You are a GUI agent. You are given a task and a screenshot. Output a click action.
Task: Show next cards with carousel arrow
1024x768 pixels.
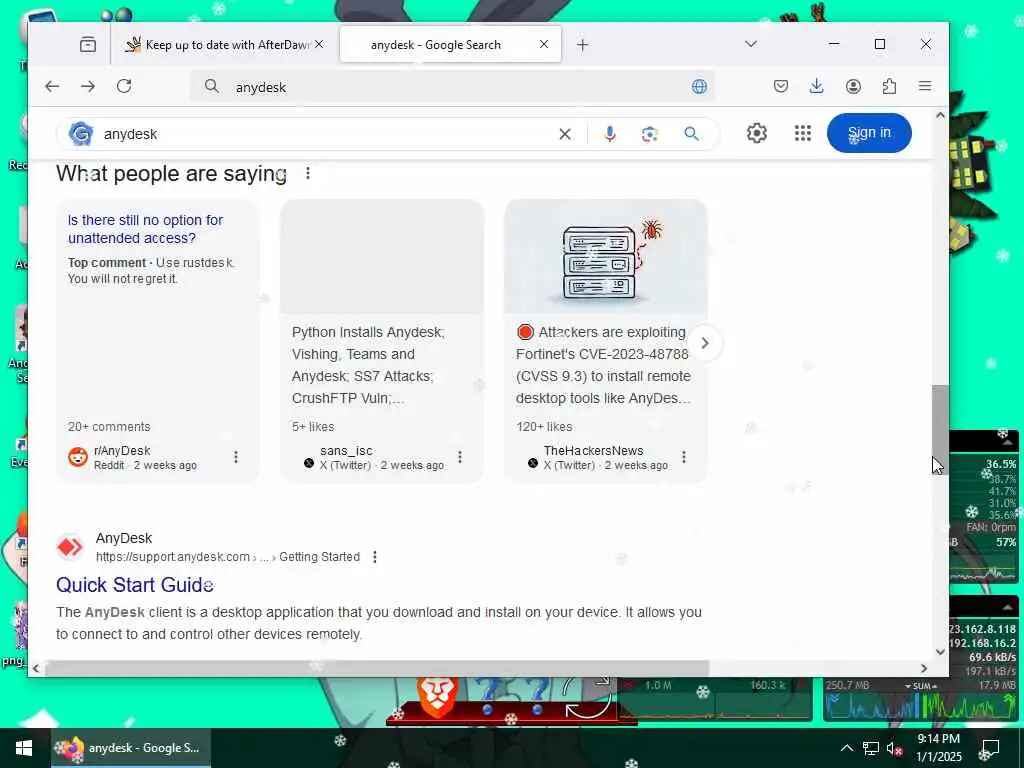pos(705,343)
